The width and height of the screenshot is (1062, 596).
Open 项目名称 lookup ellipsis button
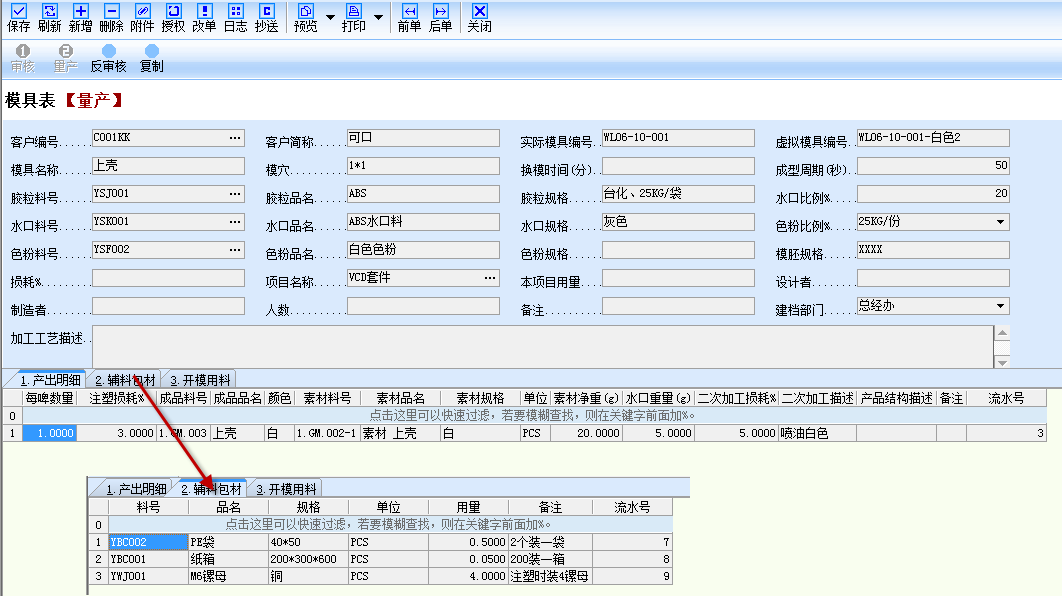pos(490,278)
